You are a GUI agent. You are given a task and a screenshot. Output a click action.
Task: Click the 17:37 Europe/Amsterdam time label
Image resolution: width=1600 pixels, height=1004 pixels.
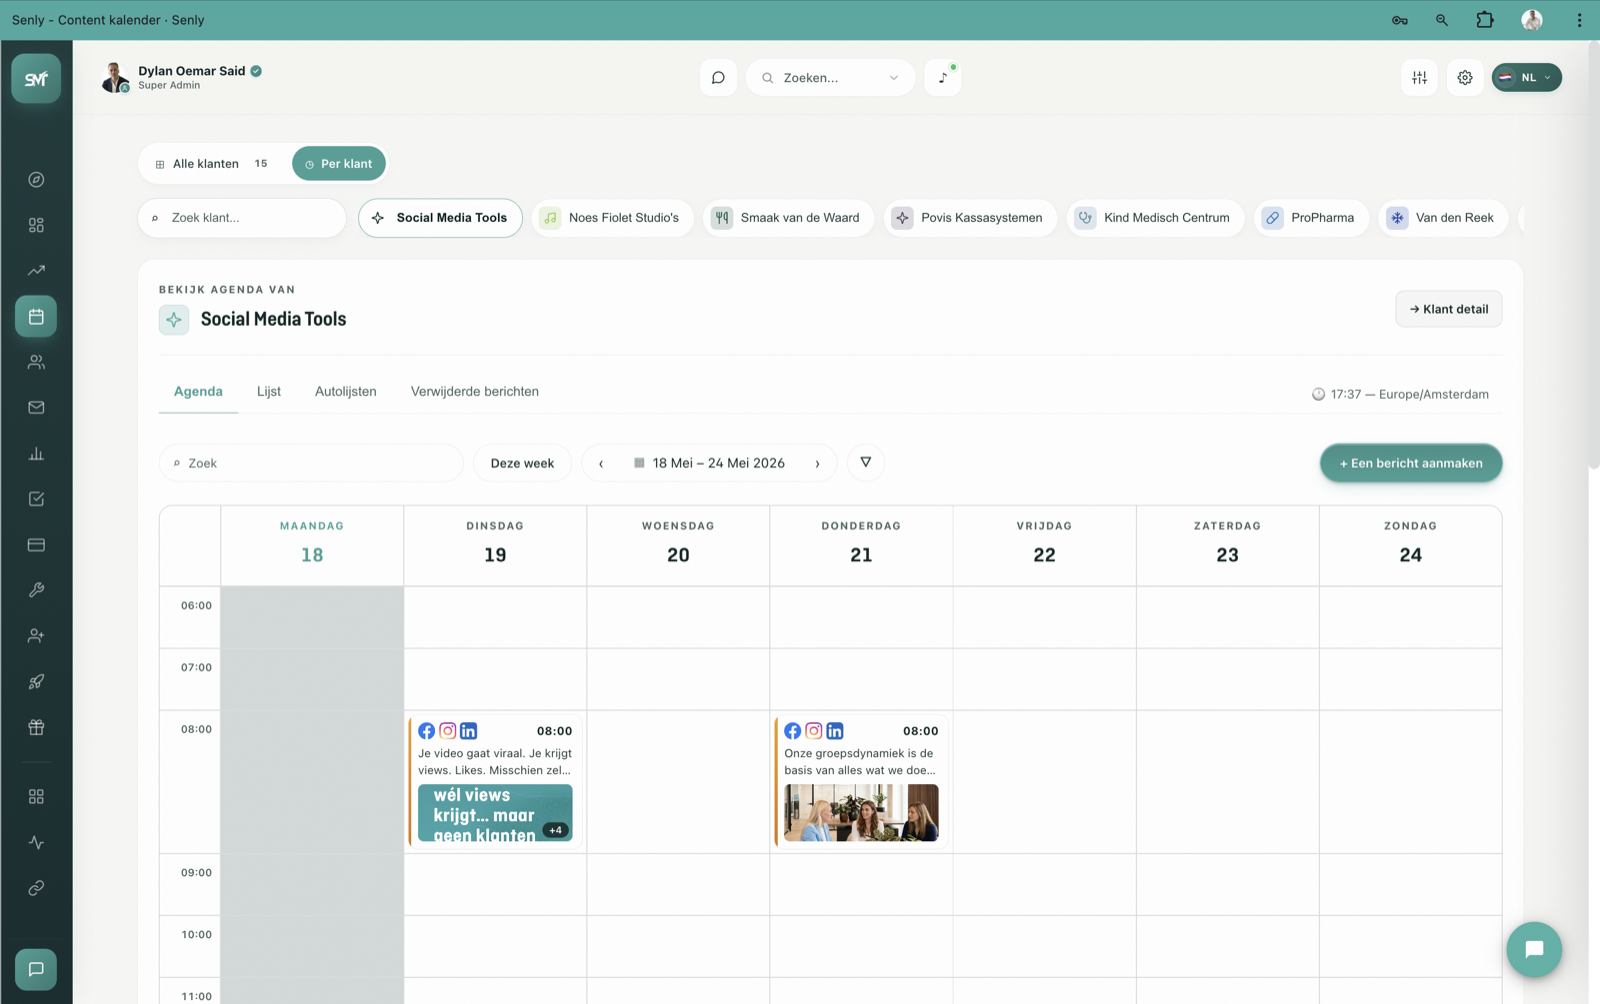coord(1400,394)
